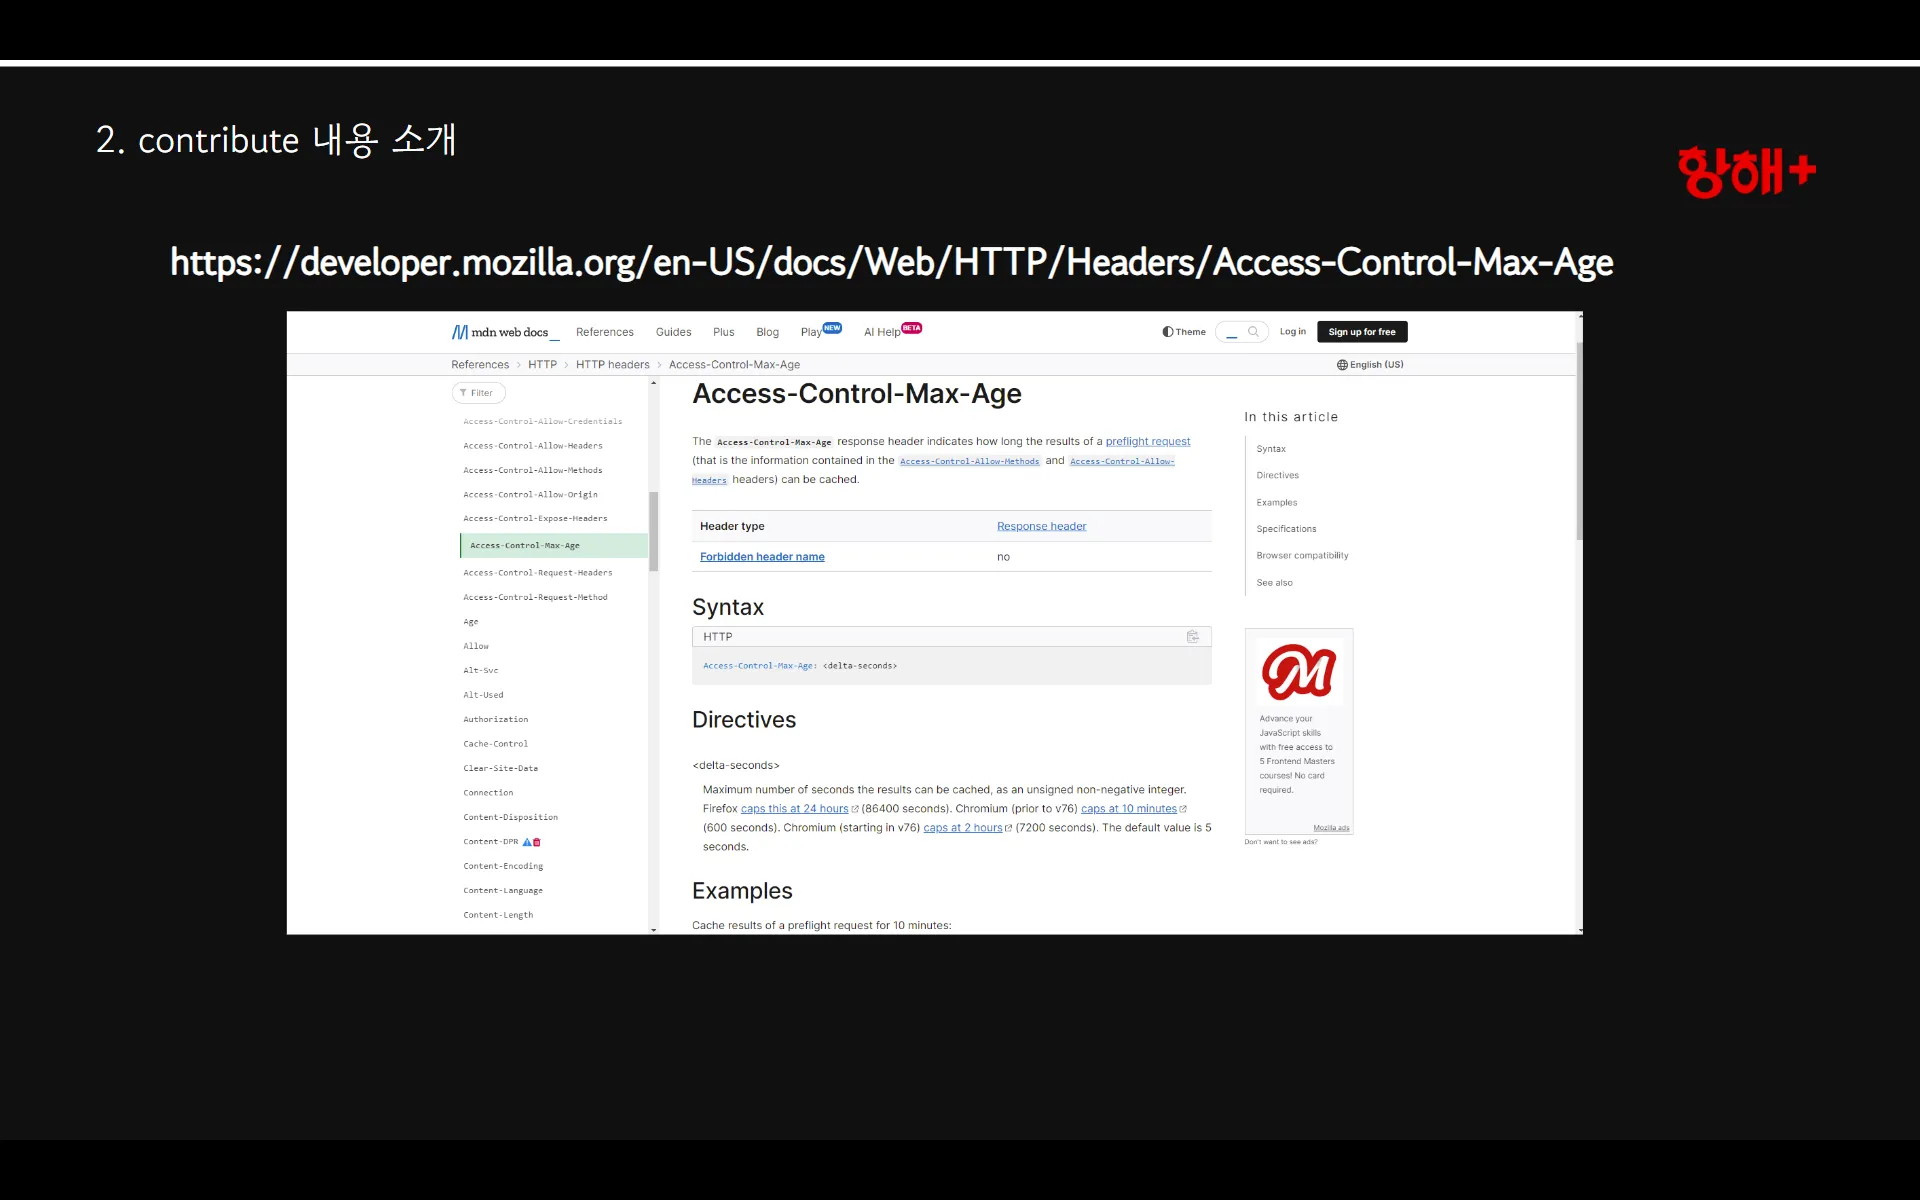The height and width of the screenshot is (1200, 1920).
Task: Toggle the Theme switcher icon
Action: pos(1168,332)
